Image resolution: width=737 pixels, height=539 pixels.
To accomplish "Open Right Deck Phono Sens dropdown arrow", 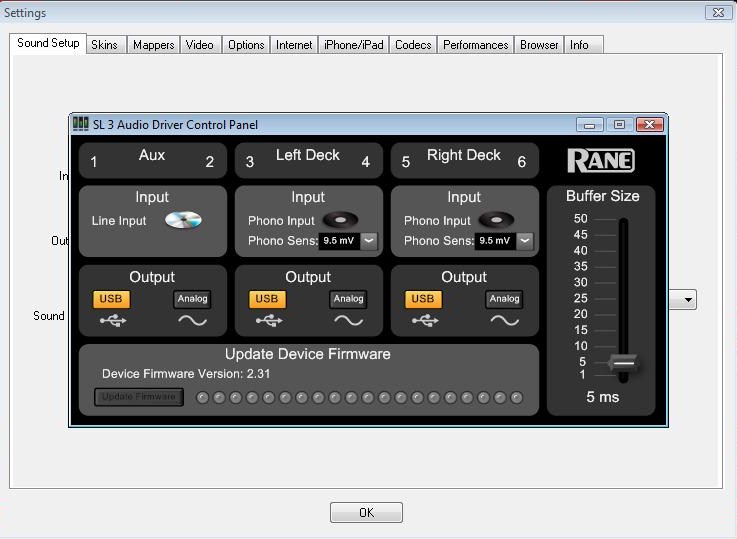I will (x=525, y=241).
